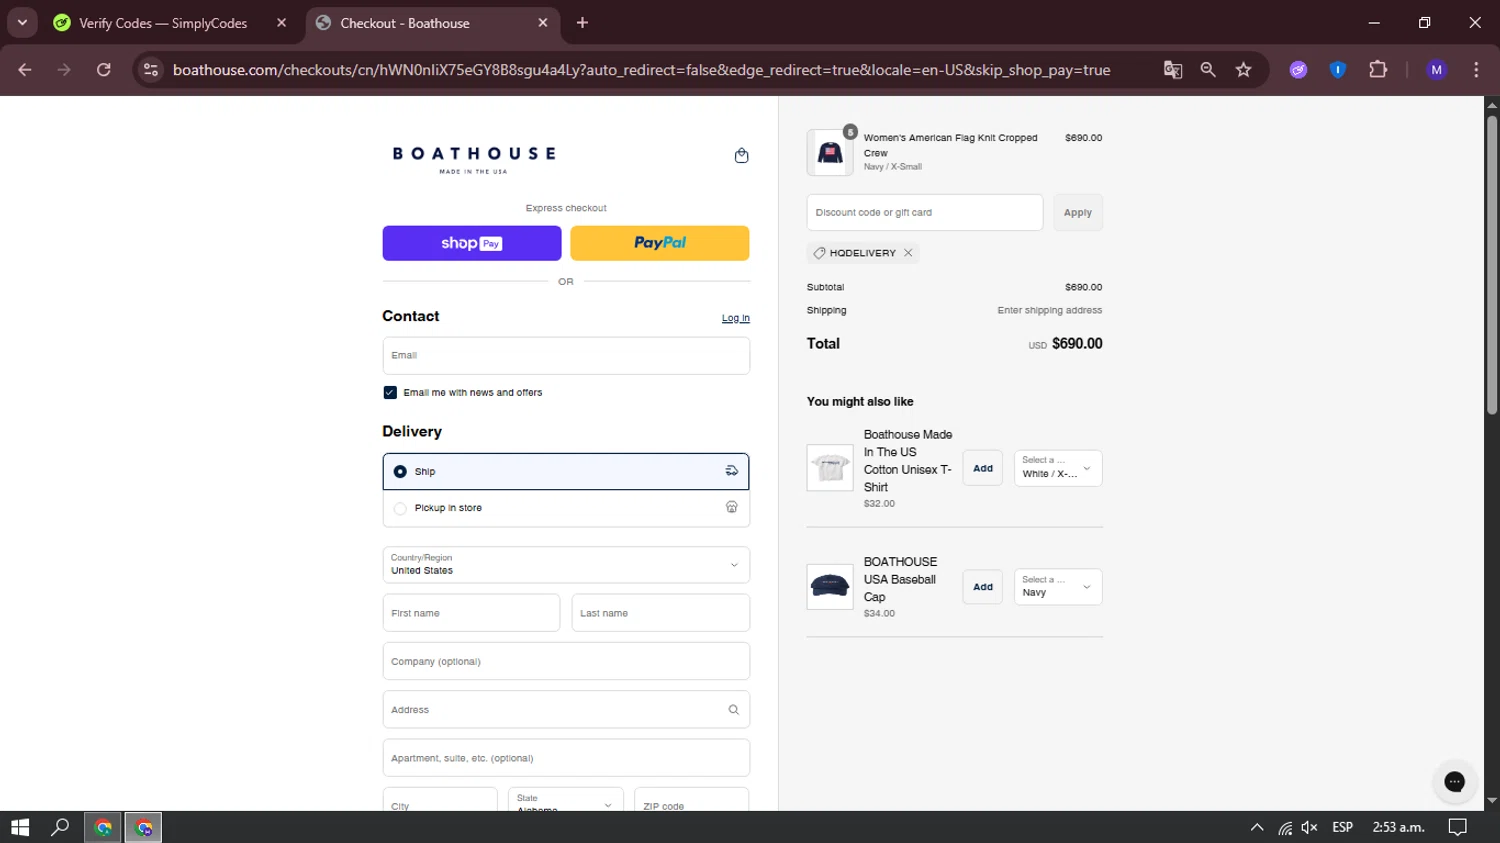Open the ESP language indicator
Image resolution: width=1500 pixels, height=843 pixels.
[1342, 827]
